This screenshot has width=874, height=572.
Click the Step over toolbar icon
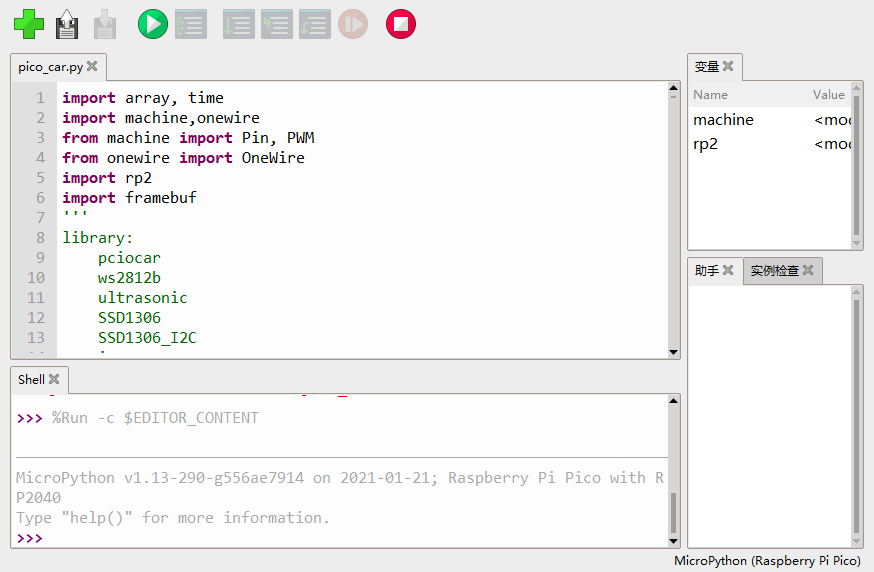pyautogui.click(x=238, y=24)
